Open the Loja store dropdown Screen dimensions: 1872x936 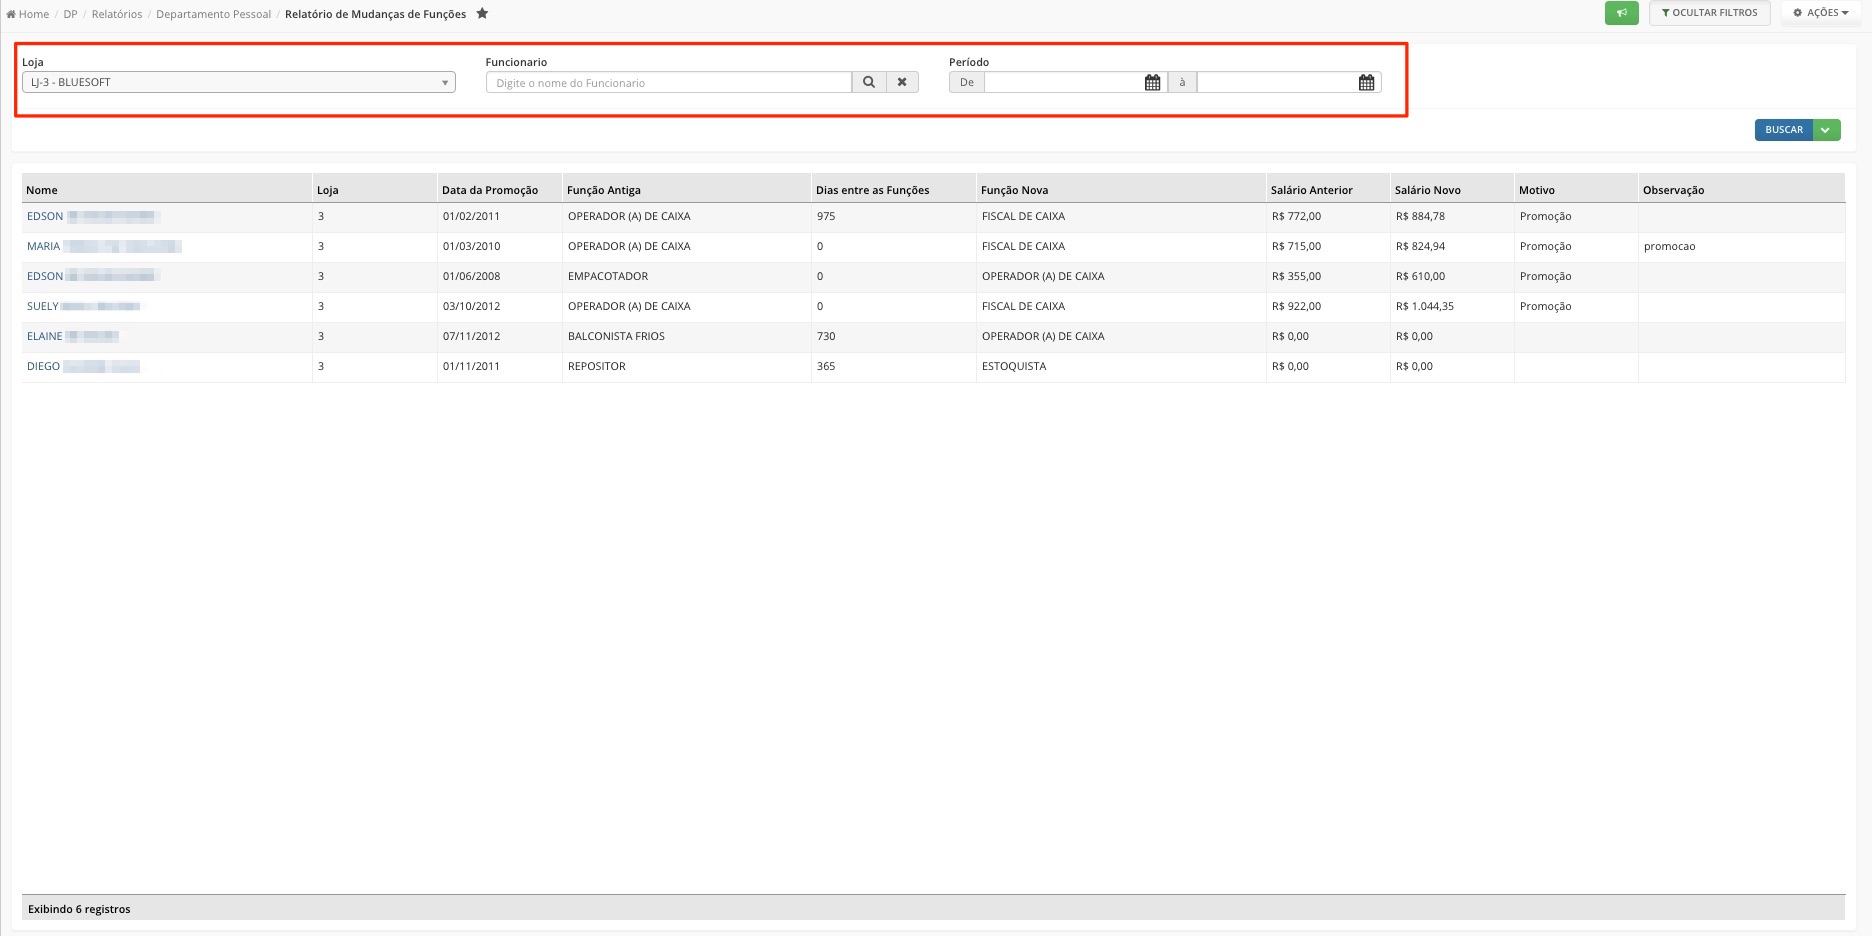click(239, 82)
